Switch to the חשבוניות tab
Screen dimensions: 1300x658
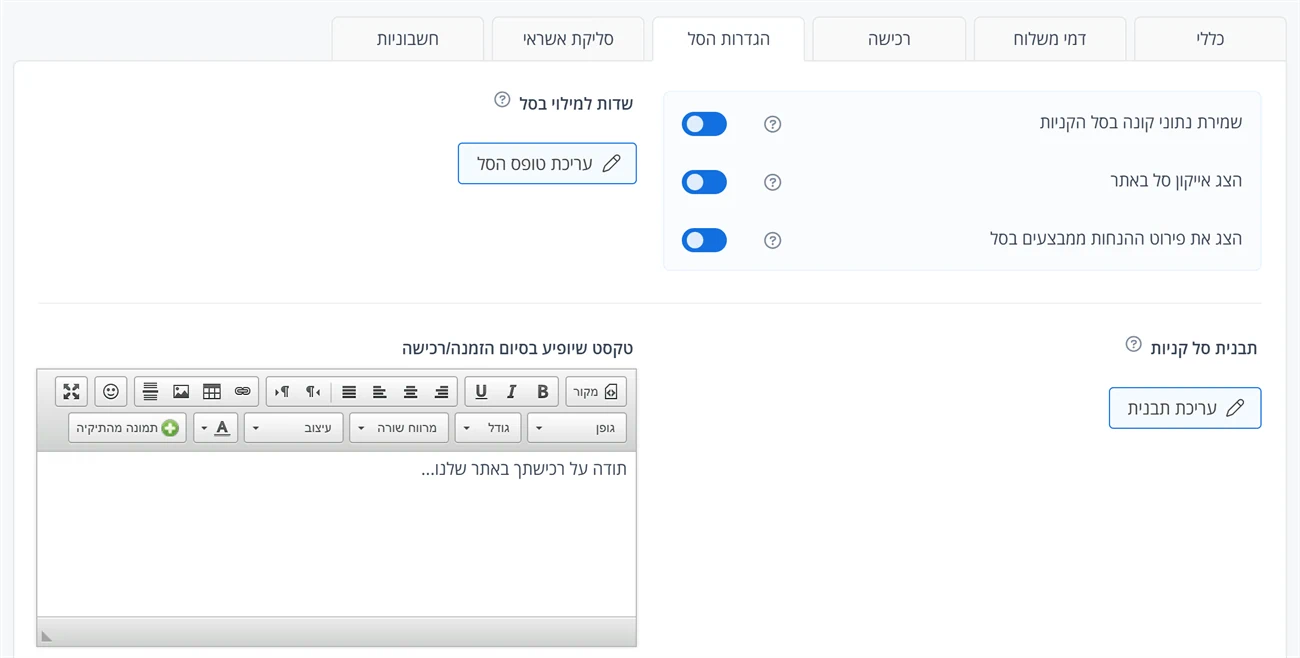point(407,40)
